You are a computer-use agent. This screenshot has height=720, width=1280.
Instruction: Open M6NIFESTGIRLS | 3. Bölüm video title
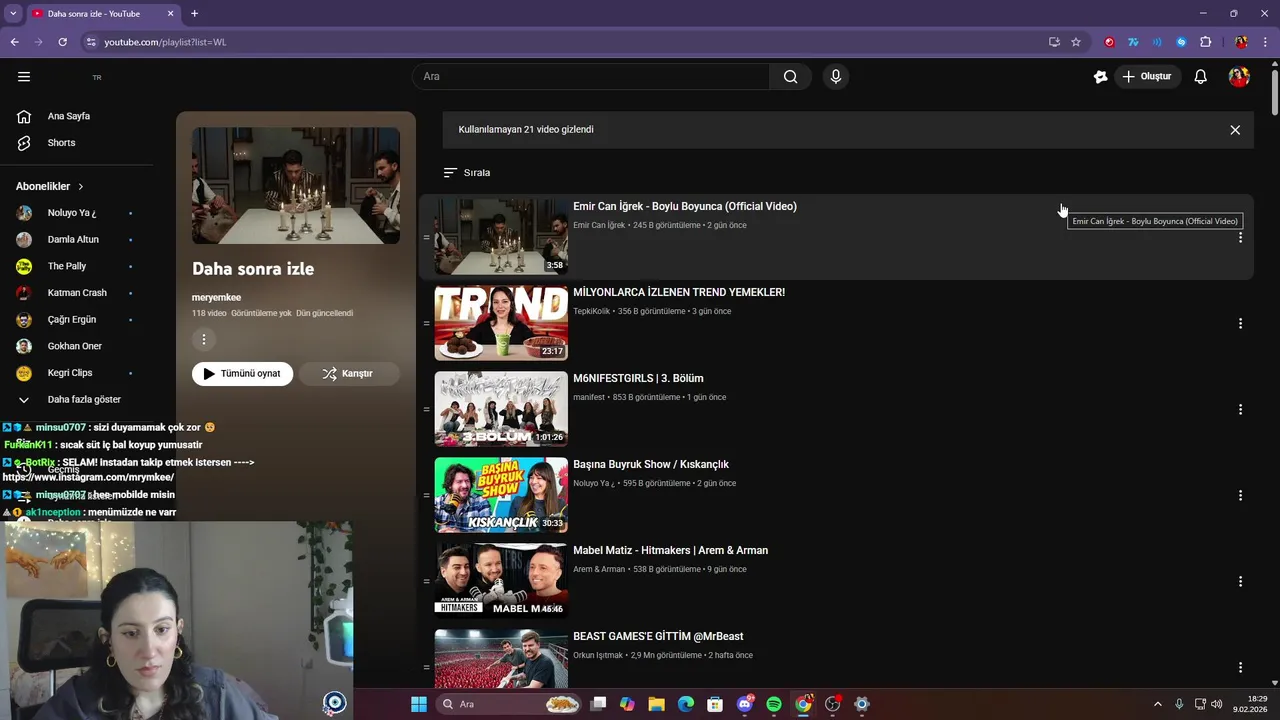click(x=638, y=379)
